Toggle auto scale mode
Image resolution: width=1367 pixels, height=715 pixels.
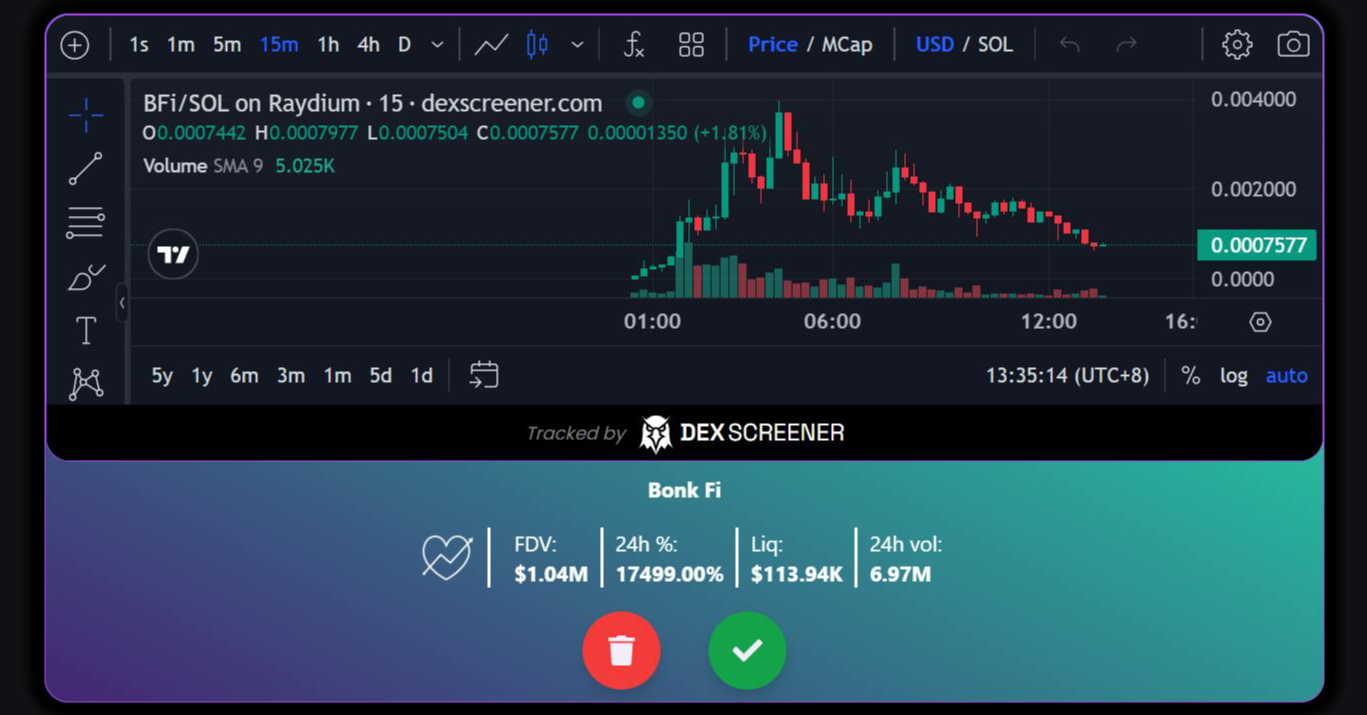click(x=1287, y=376)
